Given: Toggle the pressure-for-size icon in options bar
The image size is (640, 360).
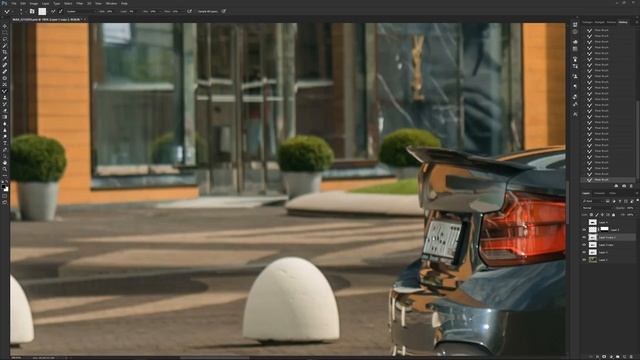Looking at the screenshot, I should tap(224, 11).
